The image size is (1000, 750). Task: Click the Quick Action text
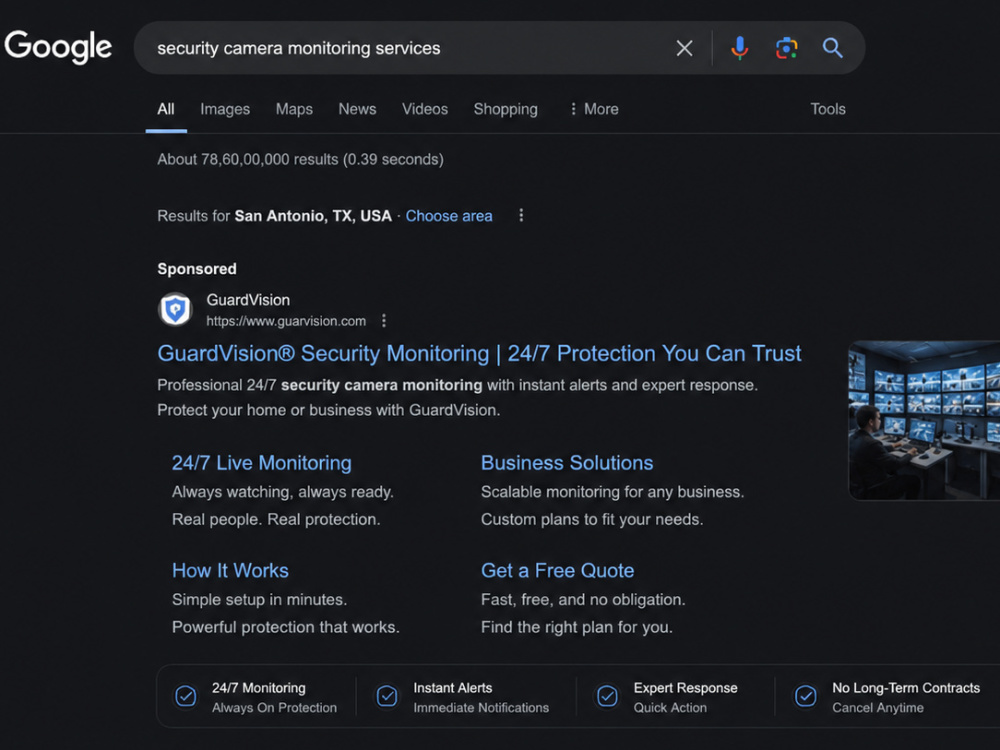(670, 708)
